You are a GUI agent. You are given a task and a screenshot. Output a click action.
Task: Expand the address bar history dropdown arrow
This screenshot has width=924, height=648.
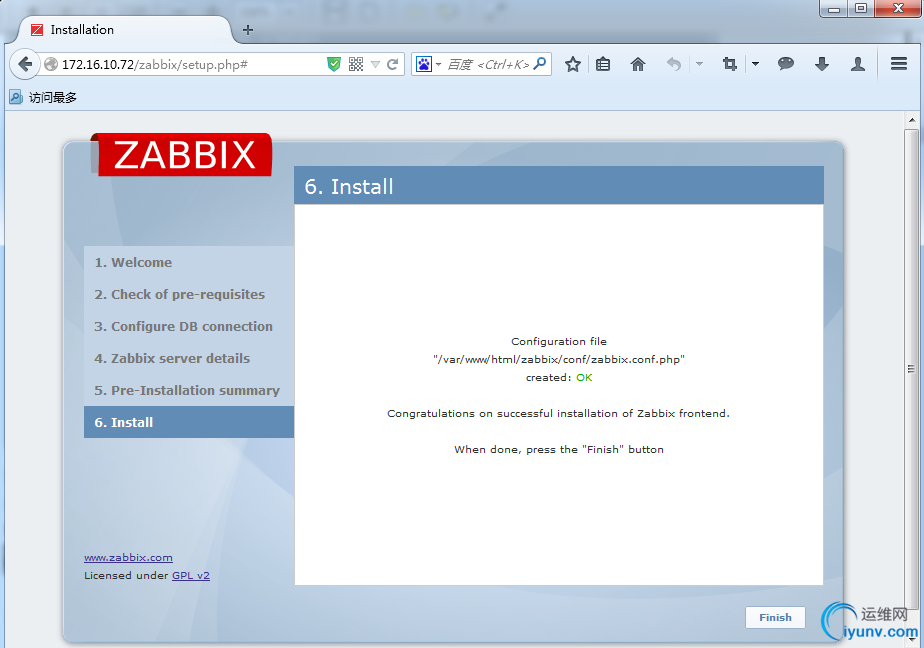tap(375, 64)
